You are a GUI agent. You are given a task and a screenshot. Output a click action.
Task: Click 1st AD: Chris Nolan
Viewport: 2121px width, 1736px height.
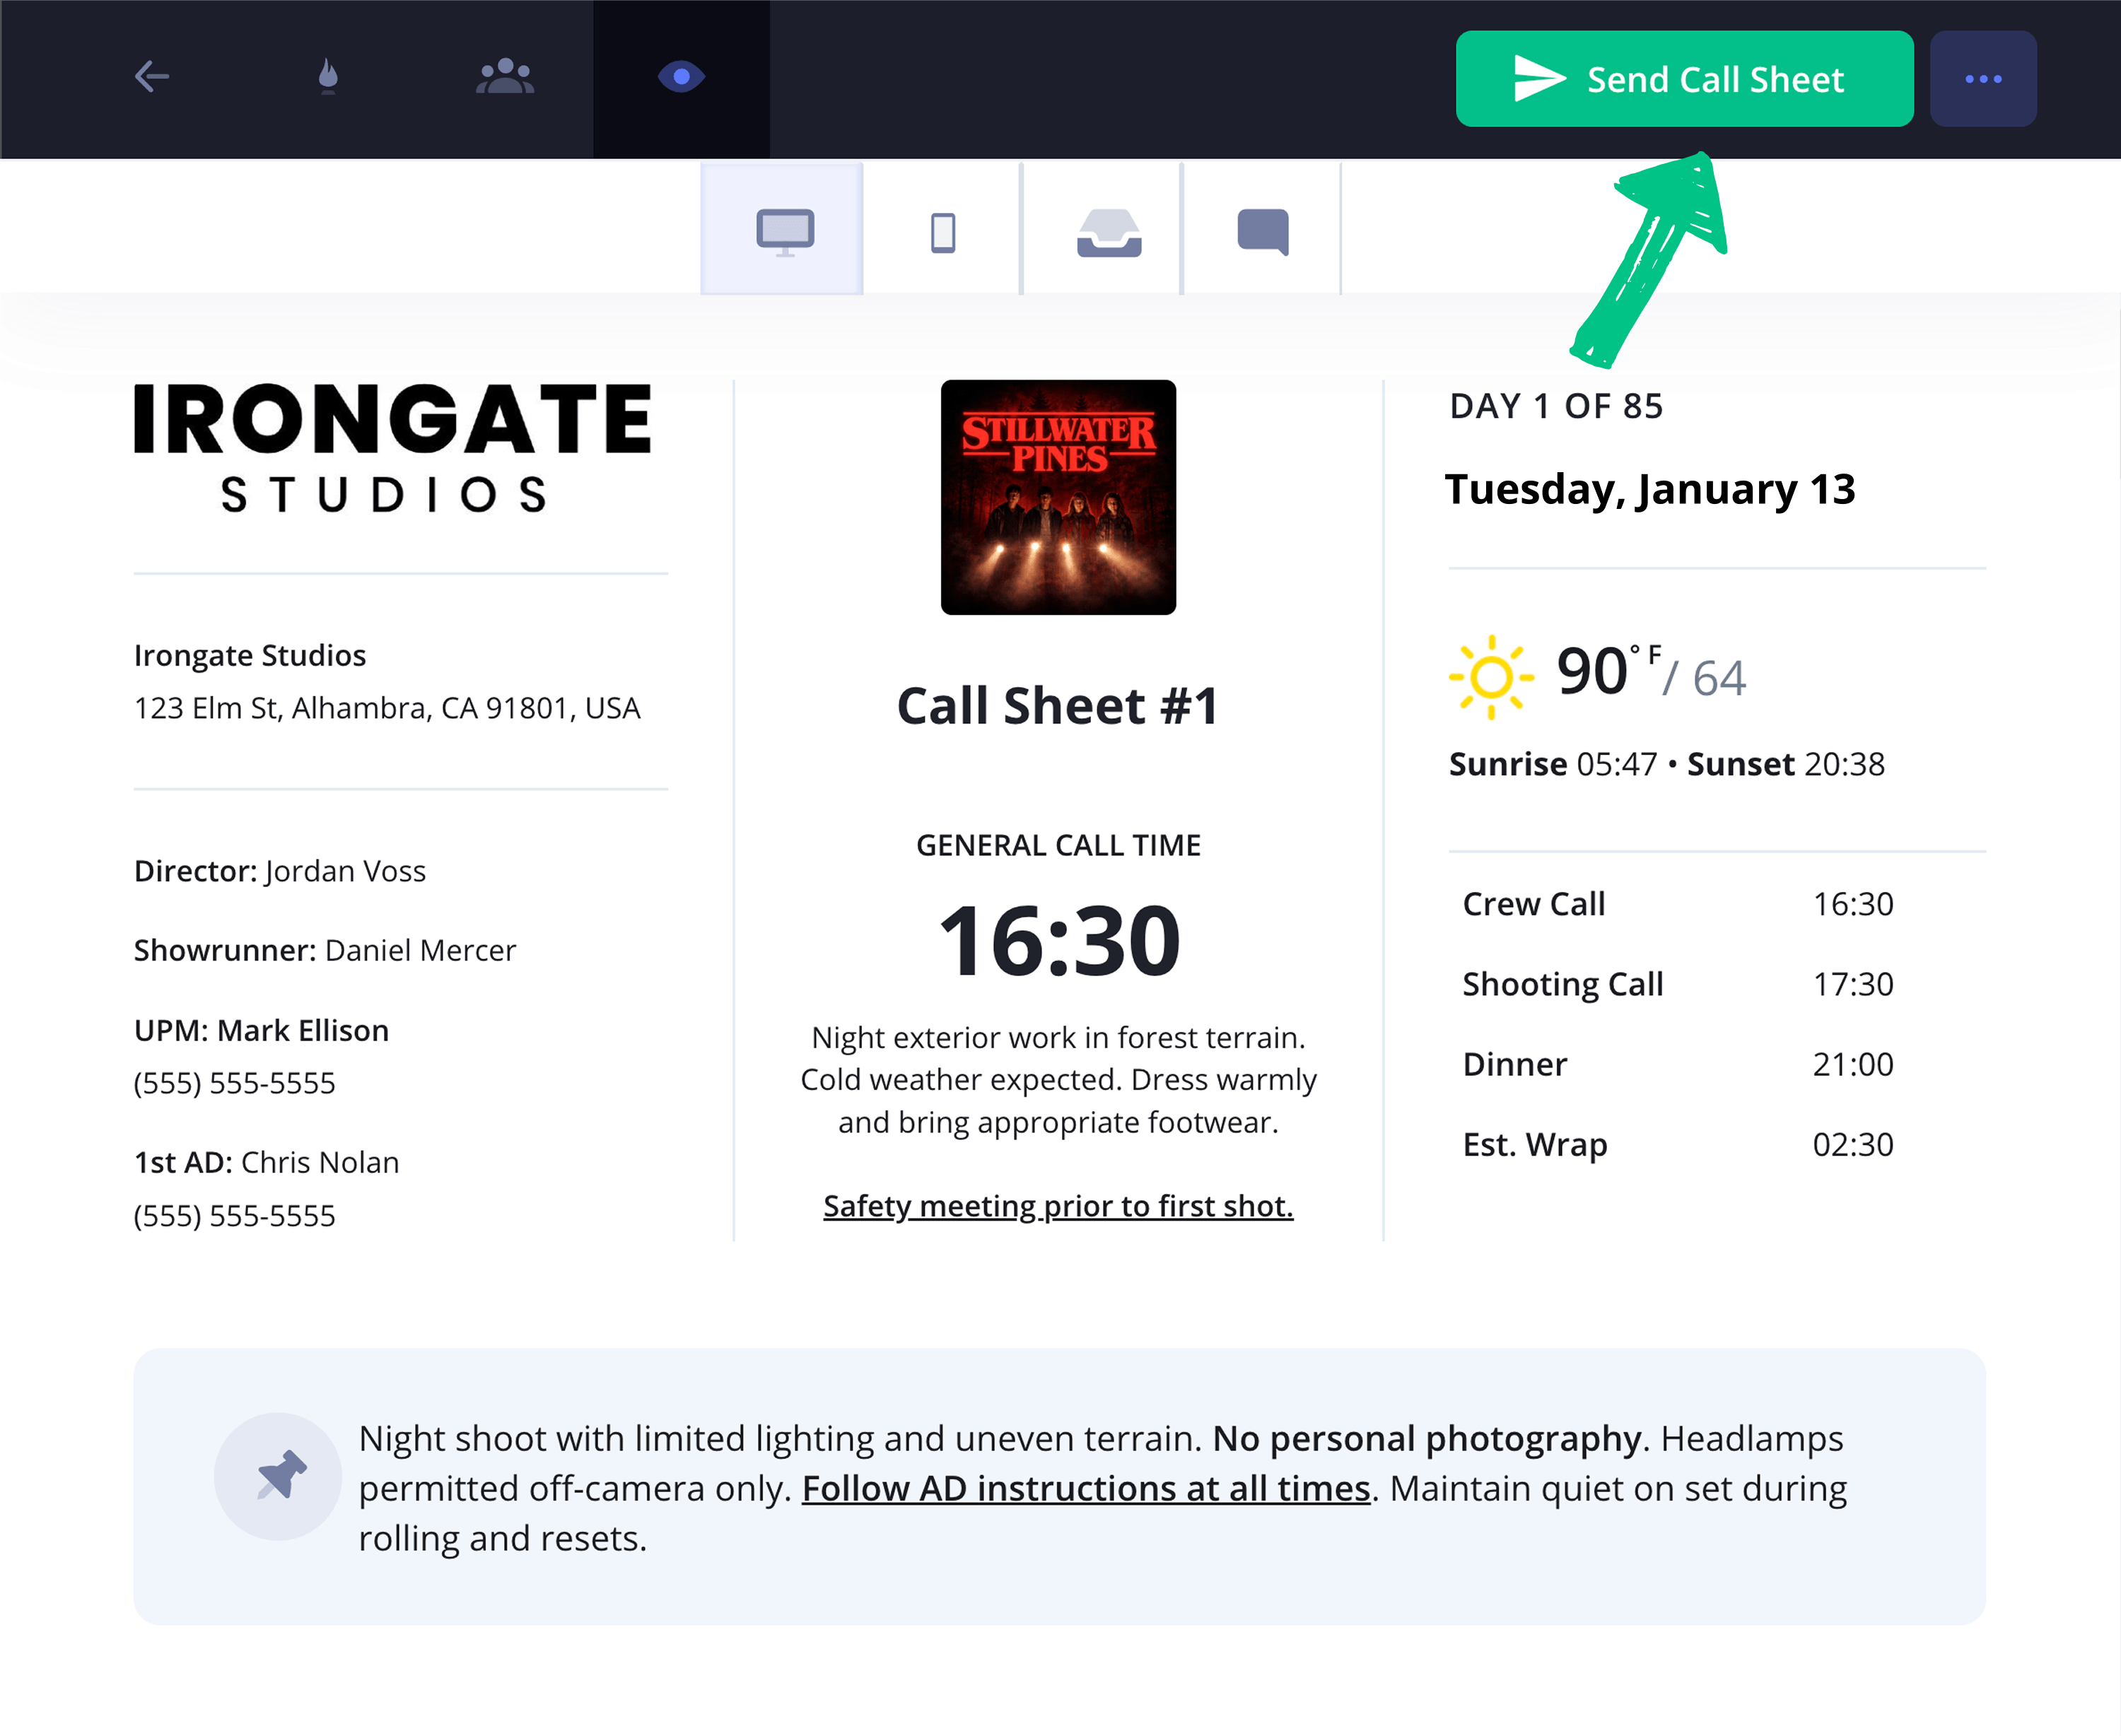pos(266,1162)
